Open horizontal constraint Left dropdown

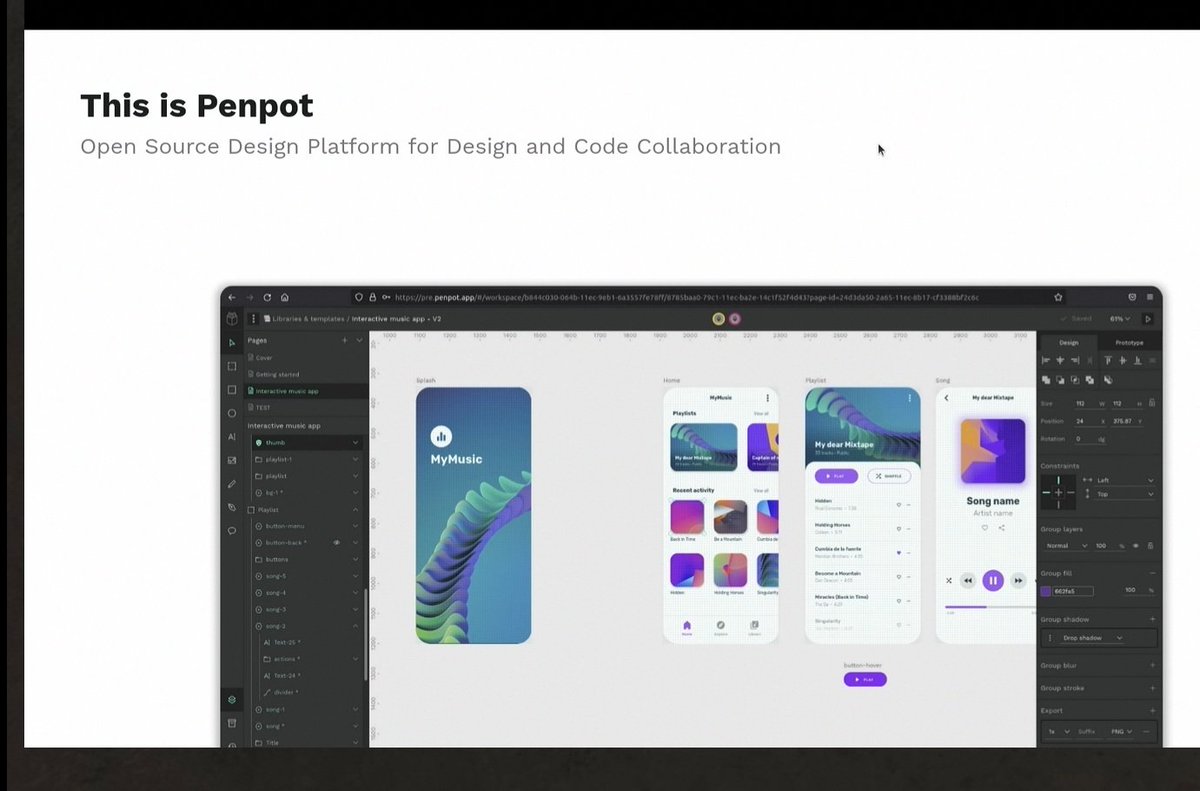tap(1126, 480)
